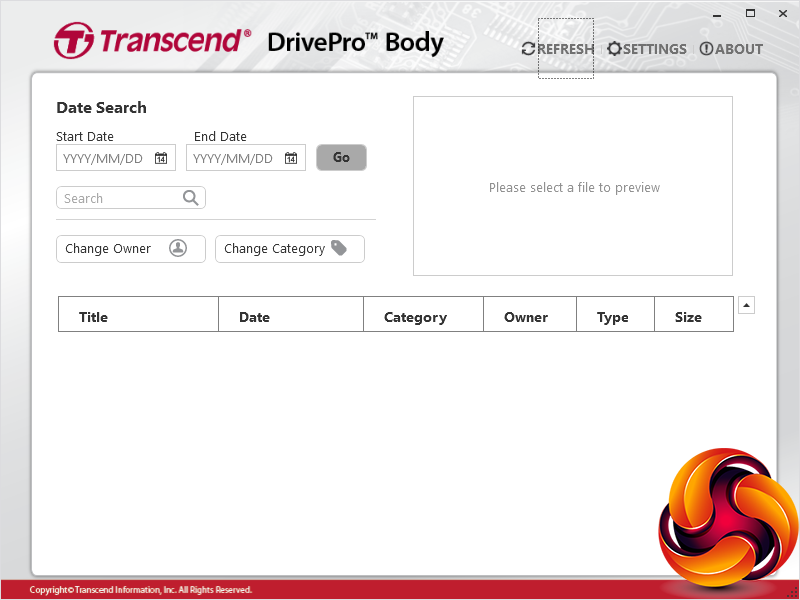Open Start Date calendar picker icon
The image size is (800, 600).
click(x=161, y=158)
